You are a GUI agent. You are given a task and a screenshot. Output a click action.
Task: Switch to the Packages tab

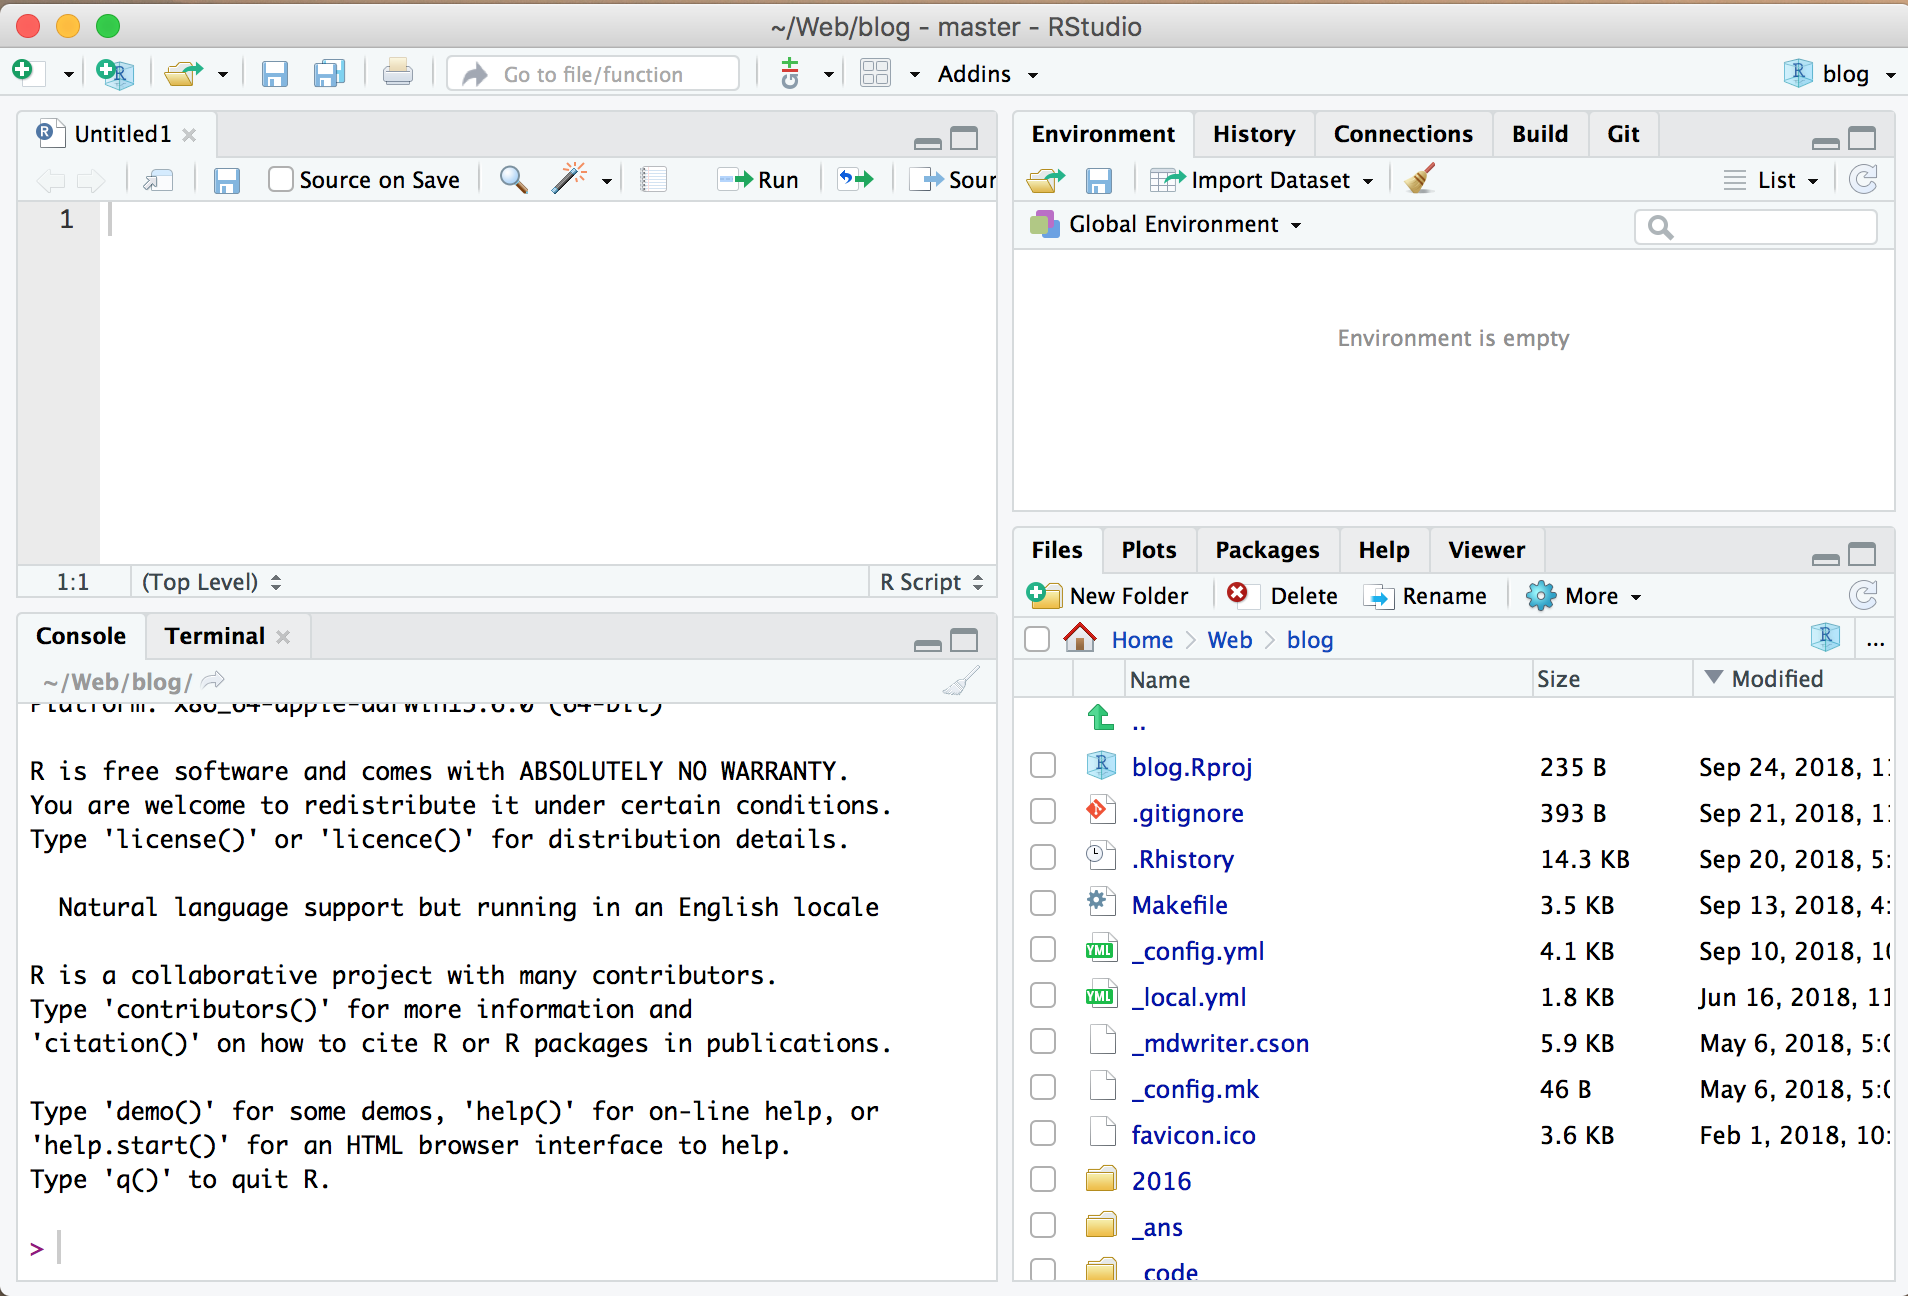point(1267,550)
